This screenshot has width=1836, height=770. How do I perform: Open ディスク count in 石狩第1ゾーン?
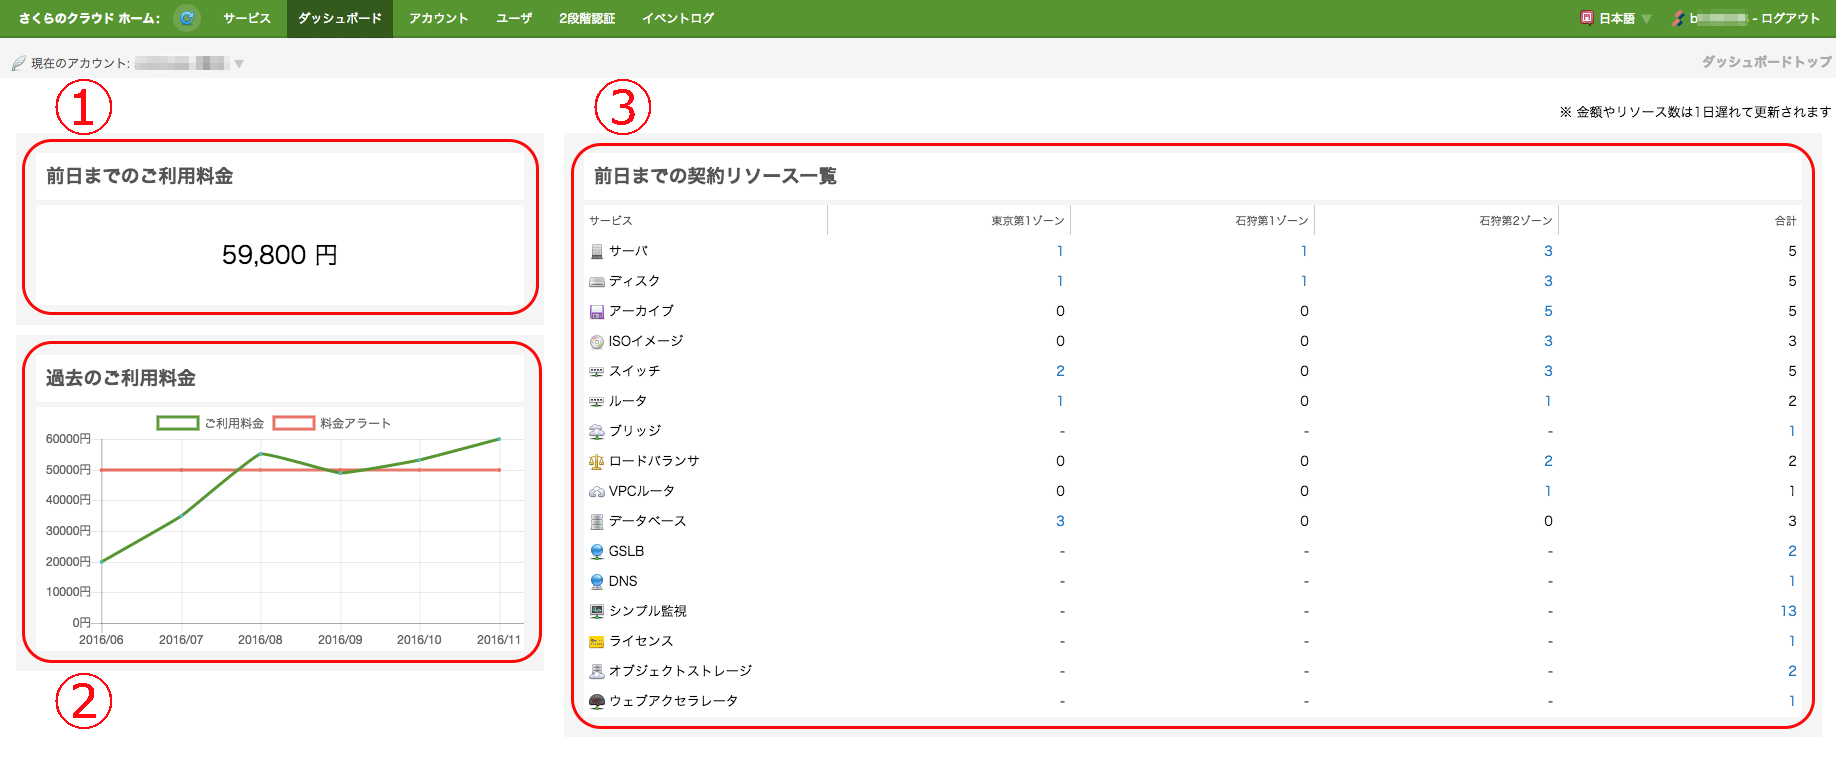coord(1304,281)
